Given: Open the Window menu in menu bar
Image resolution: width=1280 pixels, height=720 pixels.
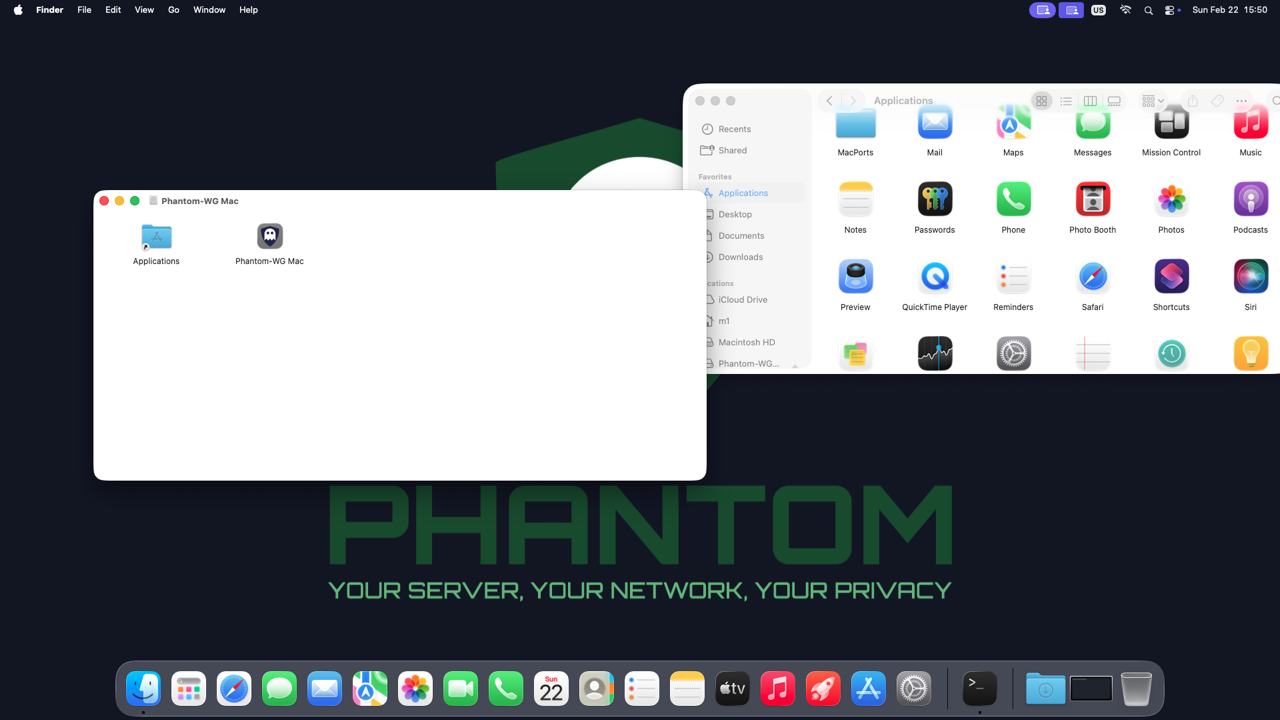Looking at the screenshot, I should click(x=209, y=10).
